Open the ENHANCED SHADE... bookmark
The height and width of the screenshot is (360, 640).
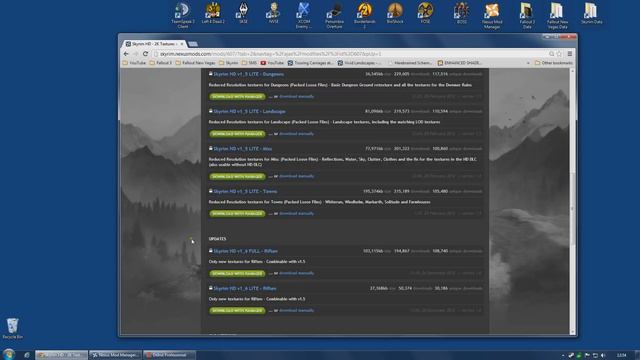(x=460, y=63)
